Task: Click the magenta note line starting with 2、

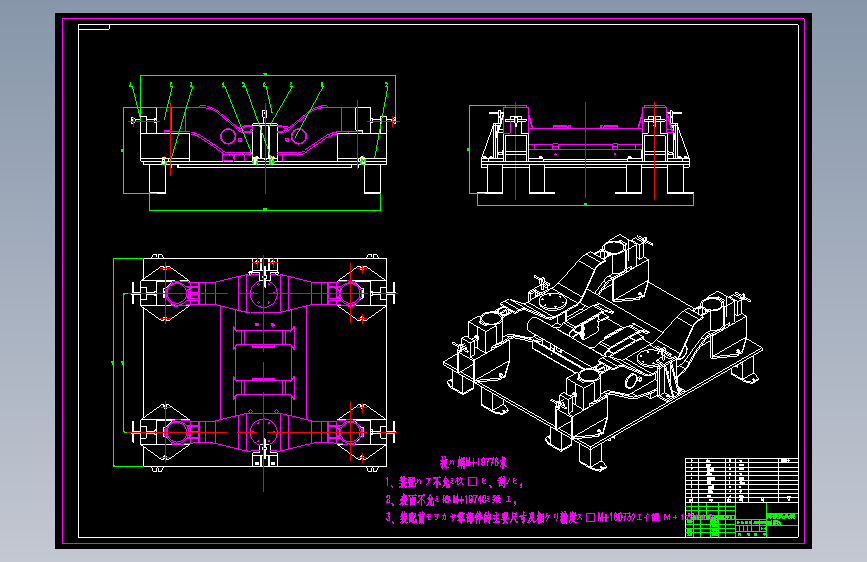Action: (451, 500)
